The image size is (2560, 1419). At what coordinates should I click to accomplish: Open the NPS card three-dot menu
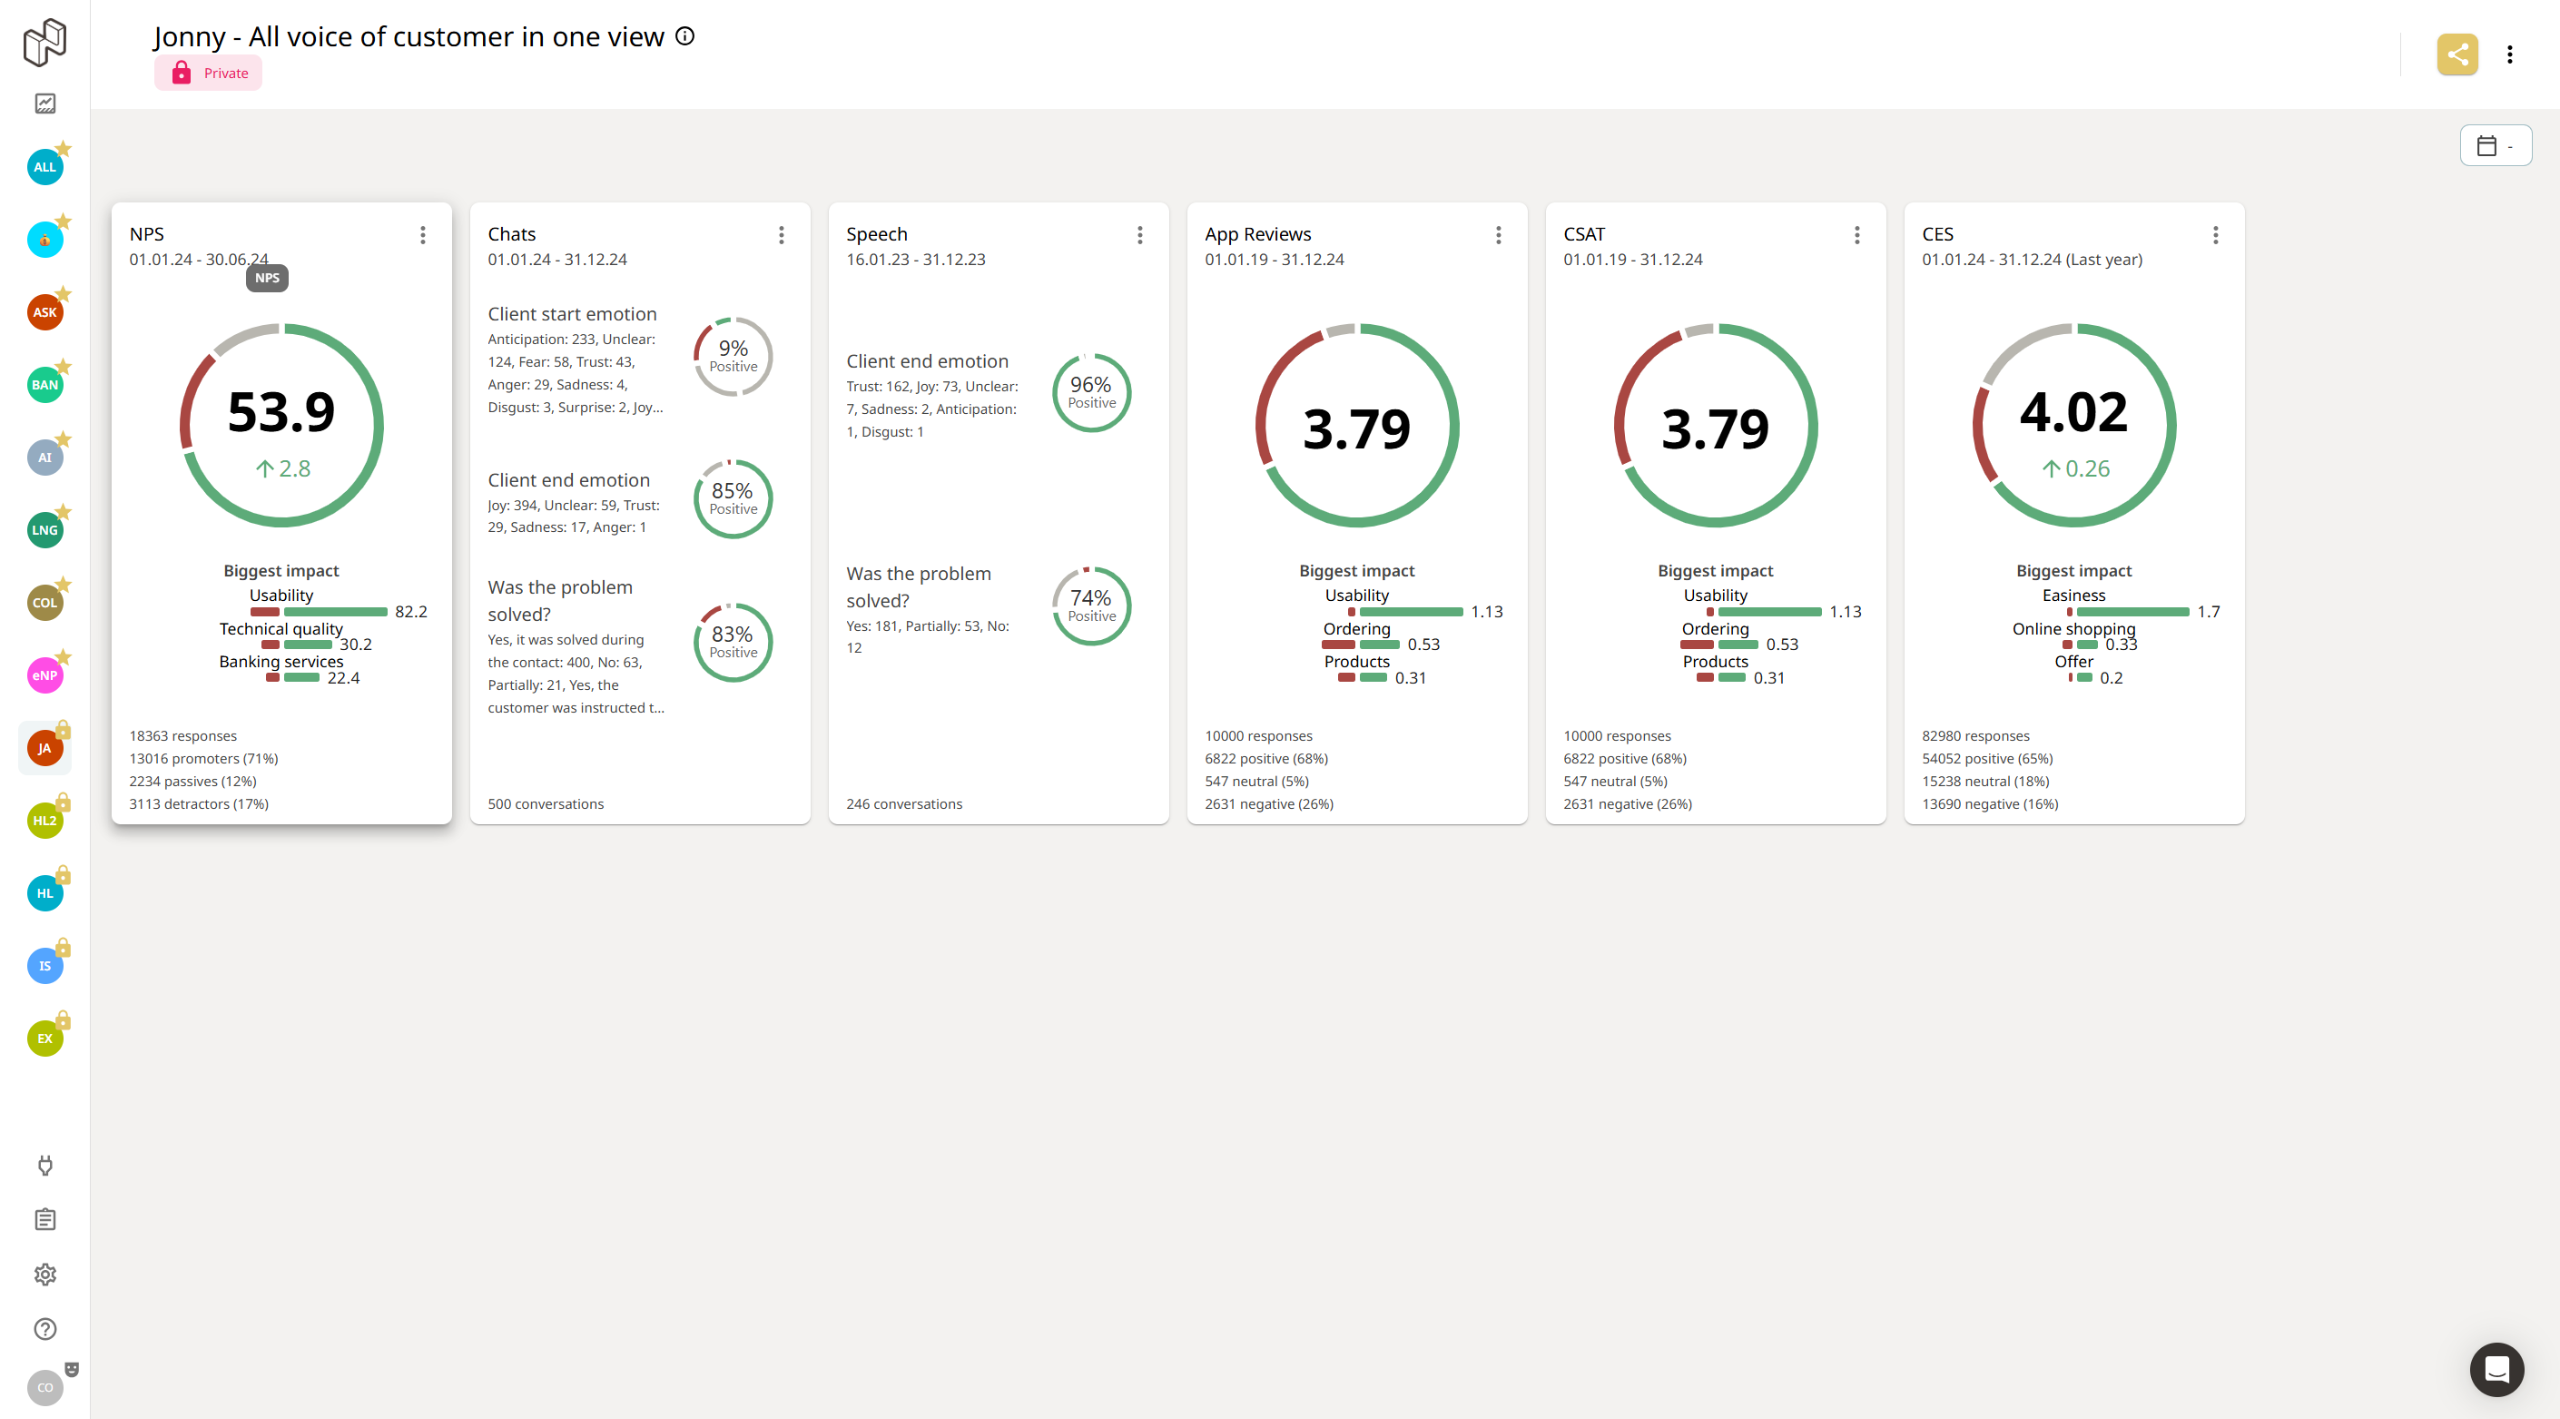coord(423,235)
